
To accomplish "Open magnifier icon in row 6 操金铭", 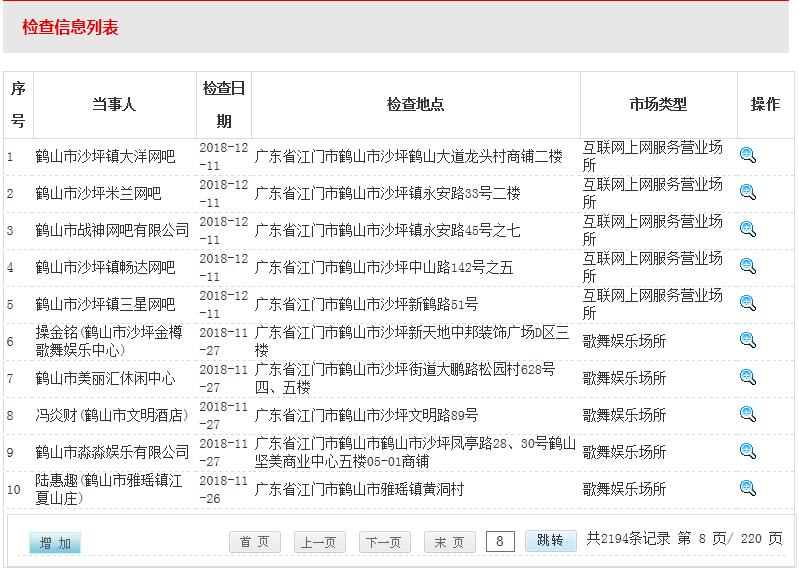I will click(747, 340).
